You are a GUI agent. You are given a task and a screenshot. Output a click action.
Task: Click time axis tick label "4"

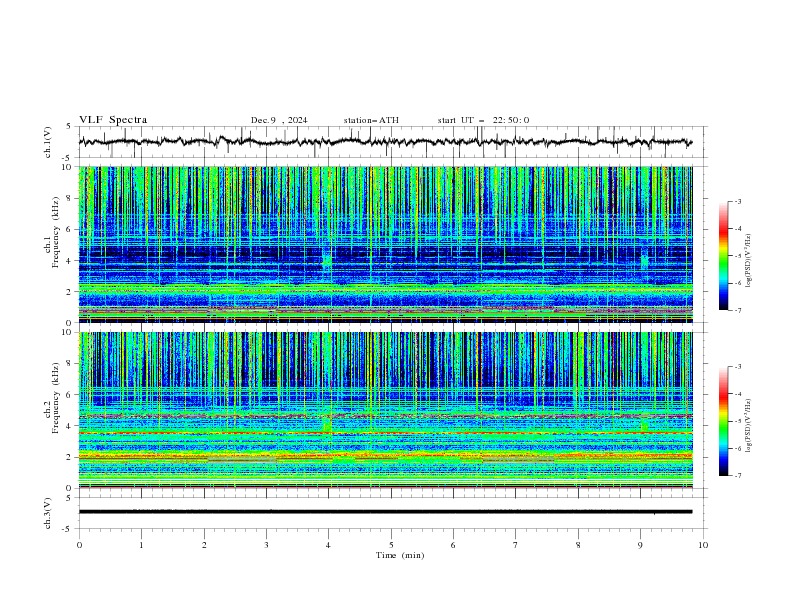tap(329, 545)
